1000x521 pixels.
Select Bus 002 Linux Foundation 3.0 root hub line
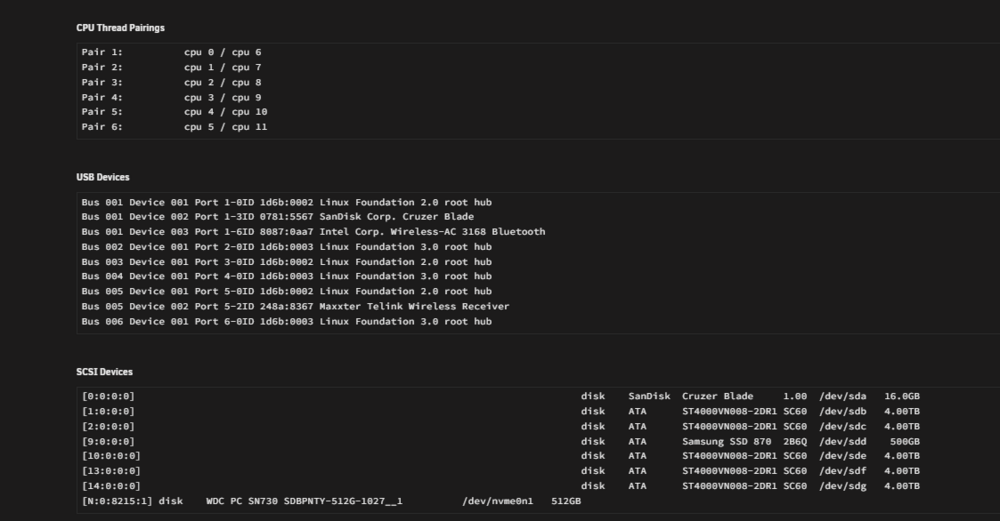pos(286,247)
